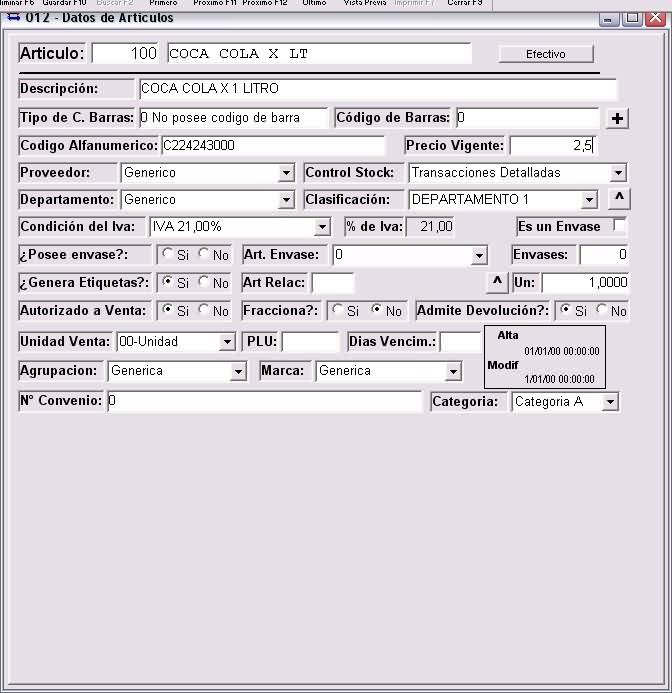Click the Código de Barras field
The width and height of the screenshot is (672, 693).
tap(527, 118)
